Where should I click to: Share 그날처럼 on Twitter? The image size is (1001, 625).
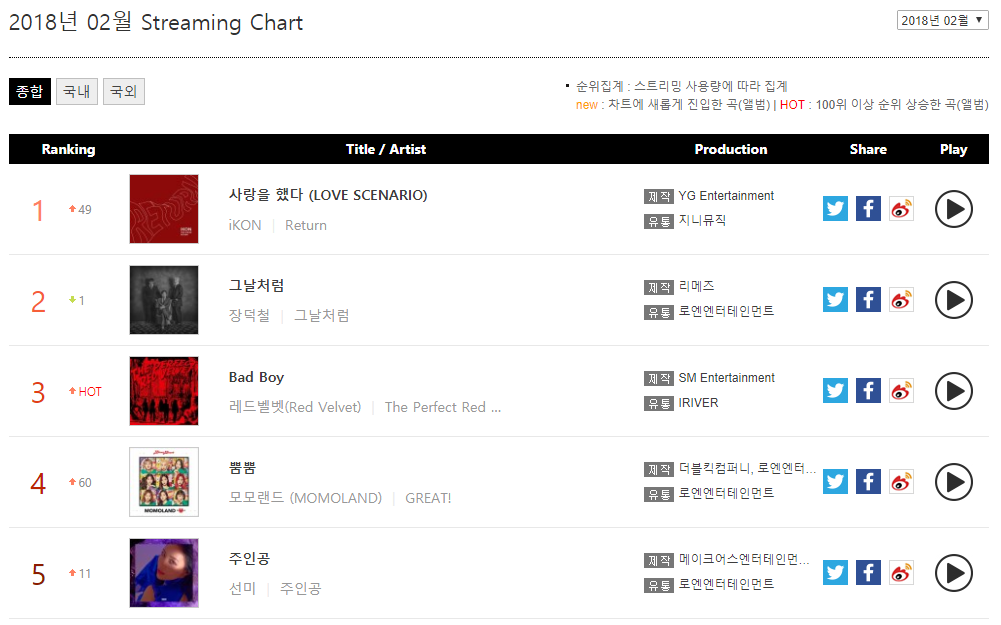835,300
